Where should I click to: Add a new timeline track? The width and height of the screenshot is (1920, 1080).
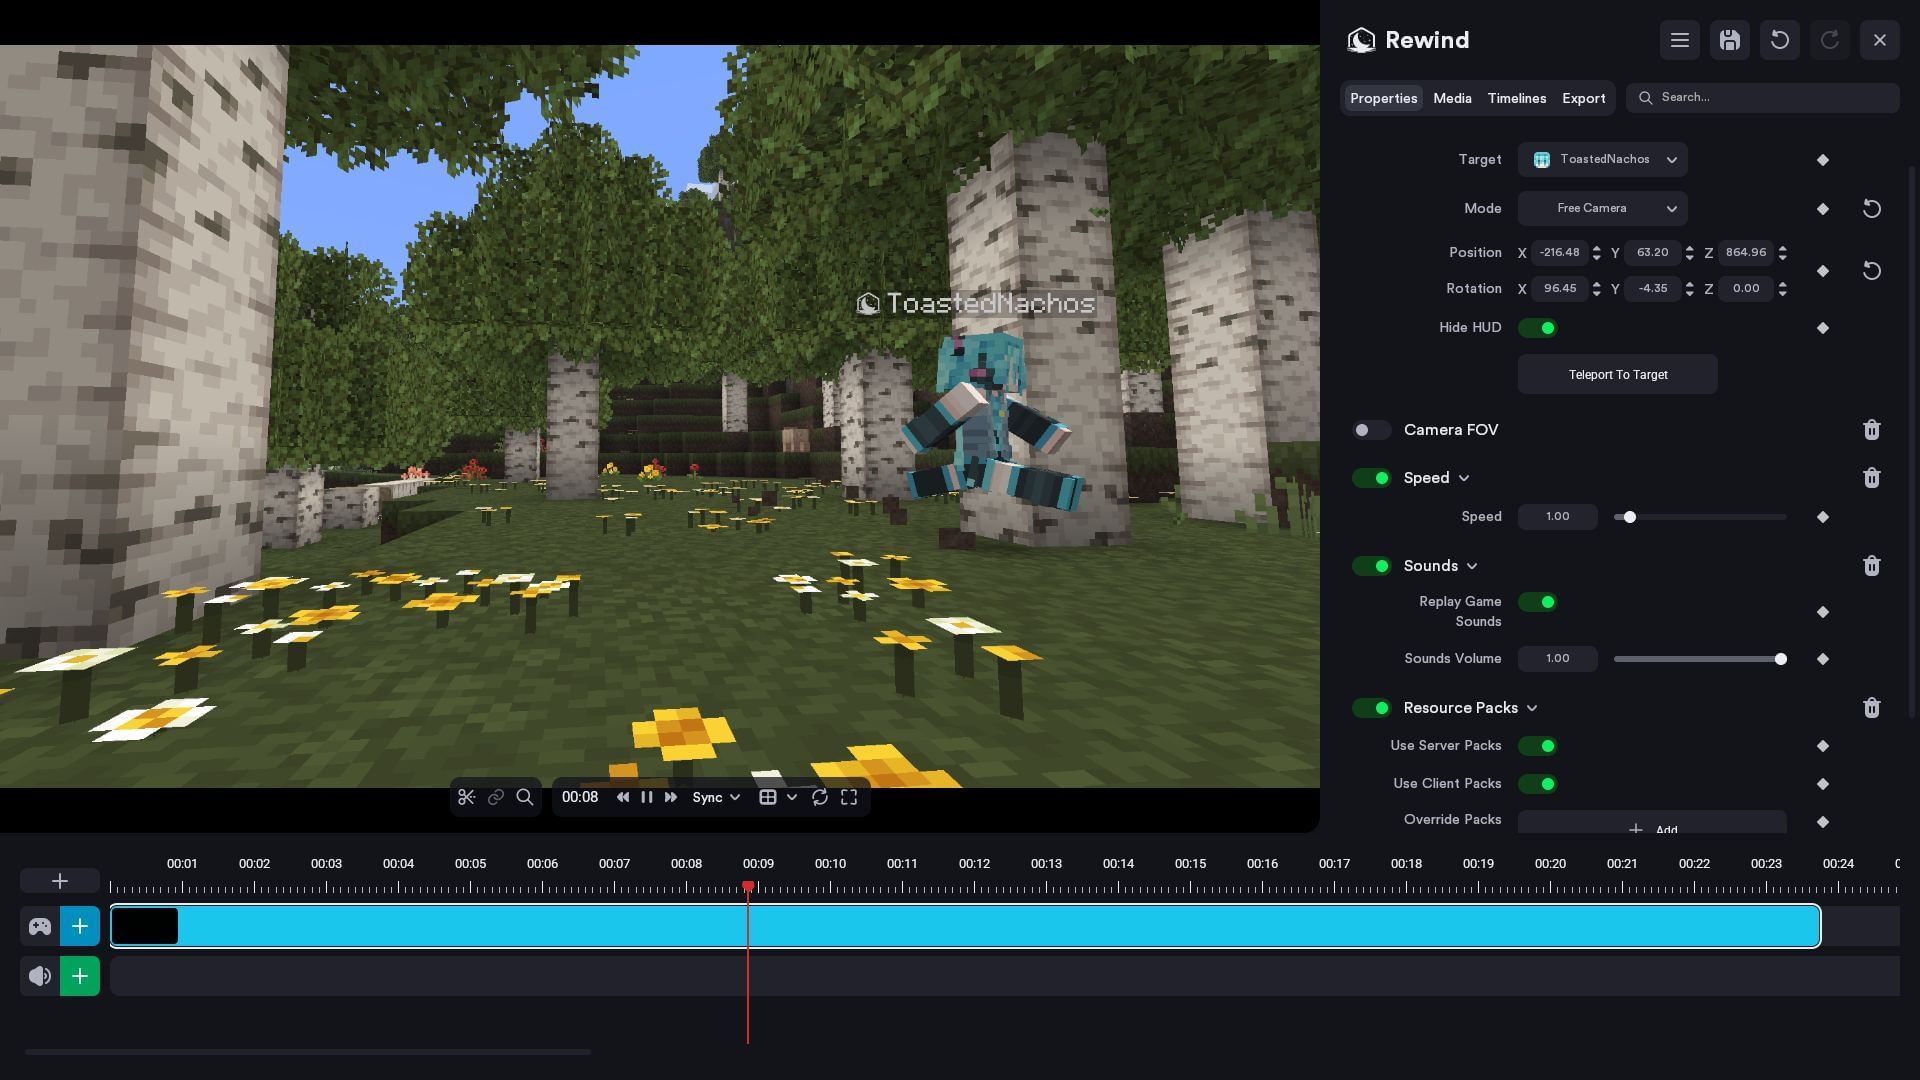(x=60, y=881)
